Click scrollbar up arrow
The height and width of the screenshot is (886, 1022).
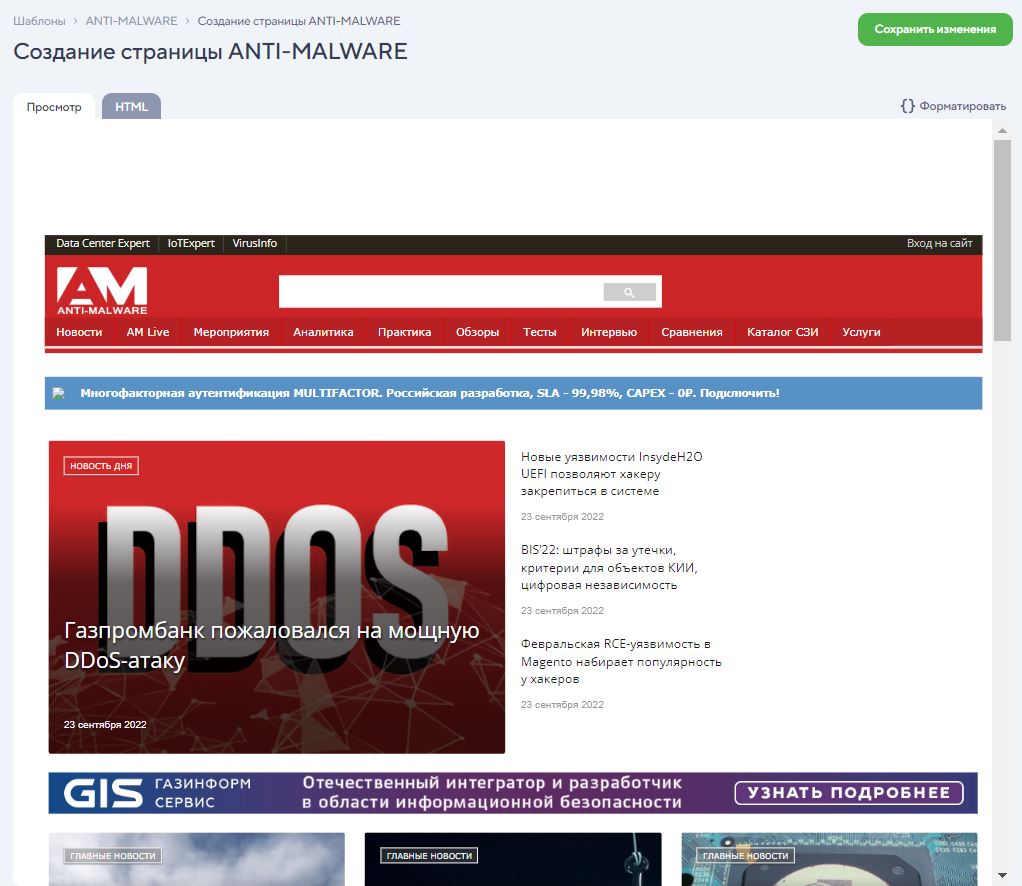tap(1002, 131)
